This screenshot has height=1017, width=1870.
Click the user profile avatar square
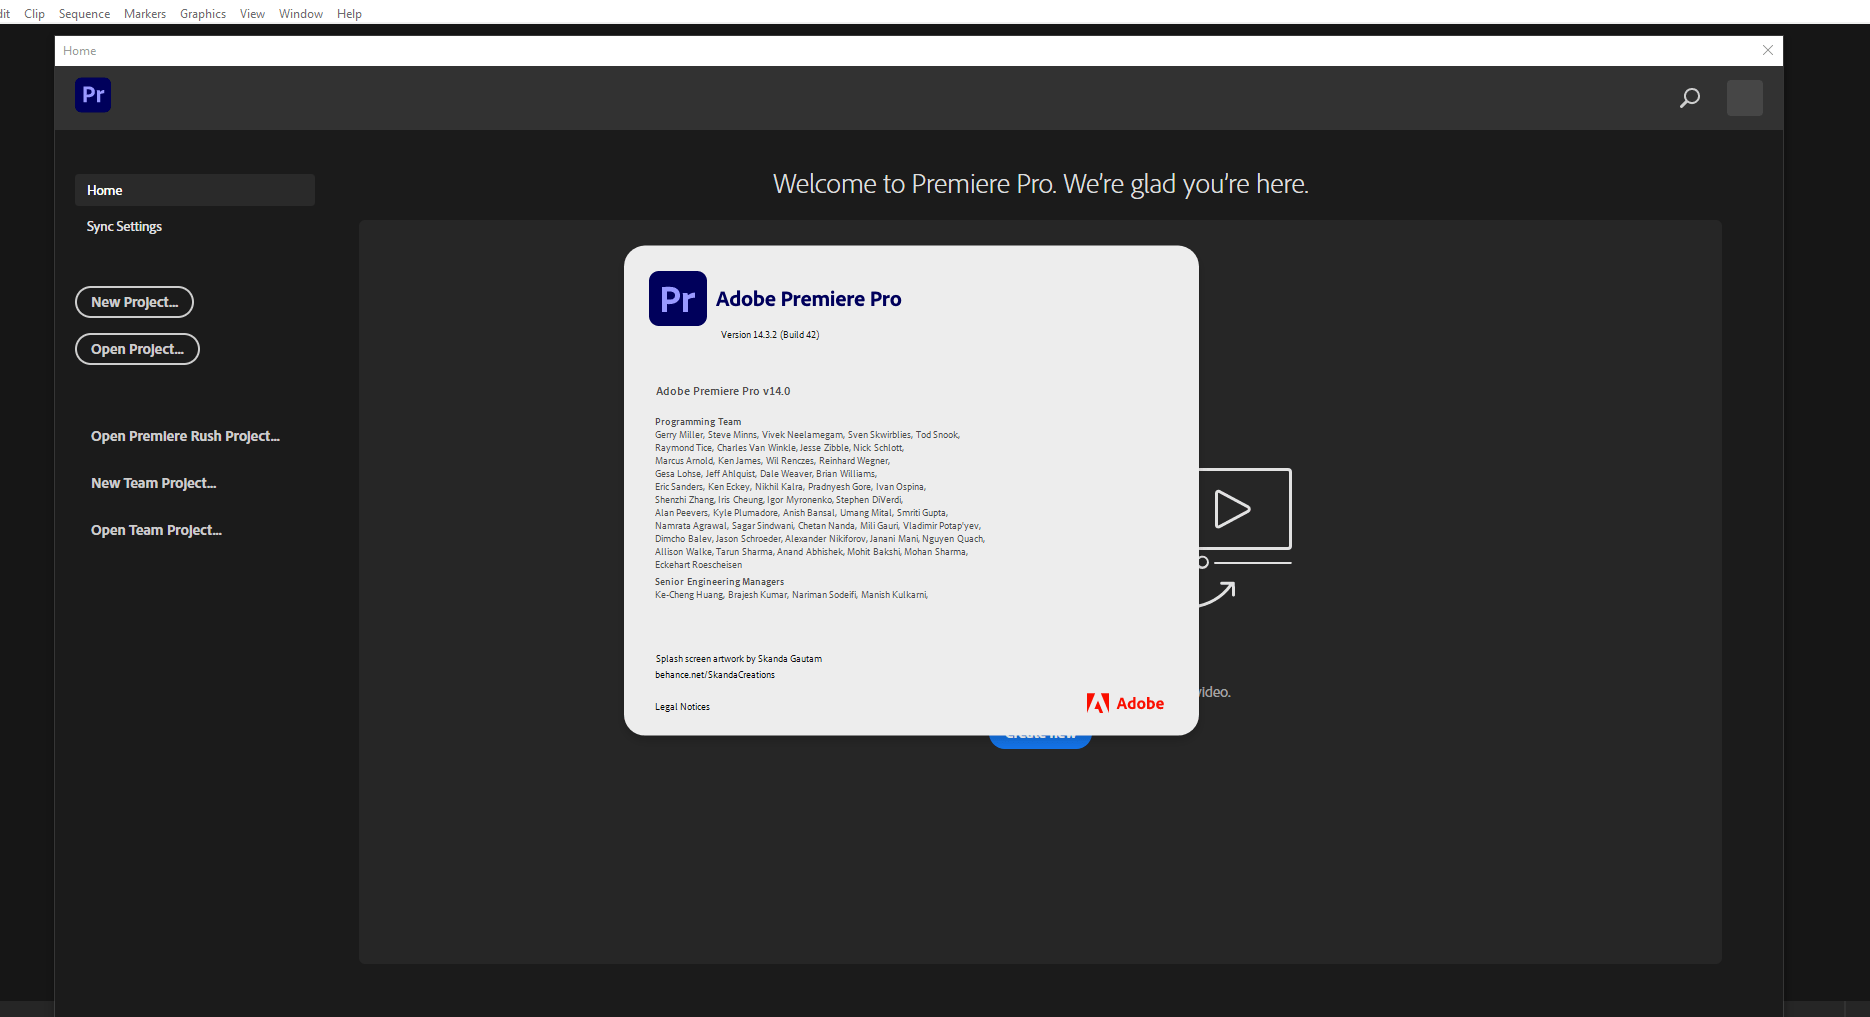pos(1745,98)
